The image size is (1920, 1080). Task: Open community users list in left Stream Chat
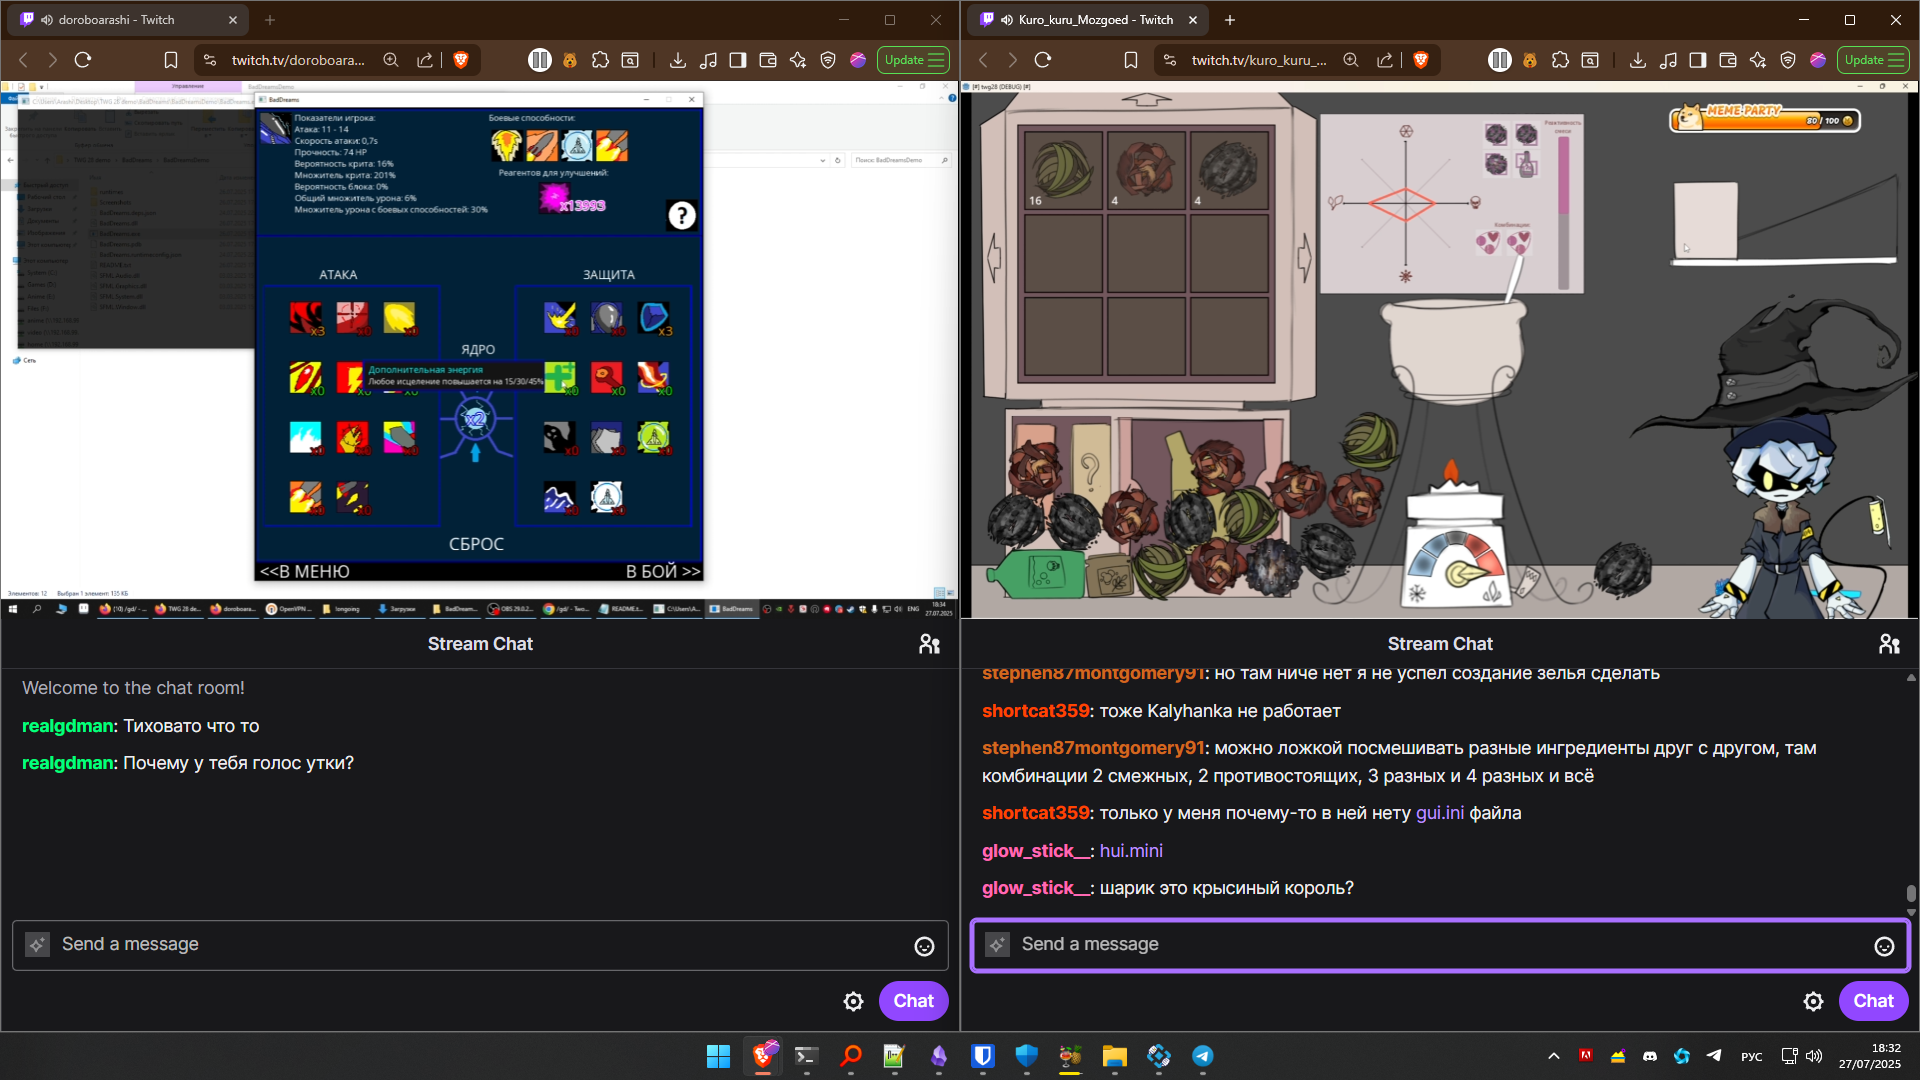[929, 644]
